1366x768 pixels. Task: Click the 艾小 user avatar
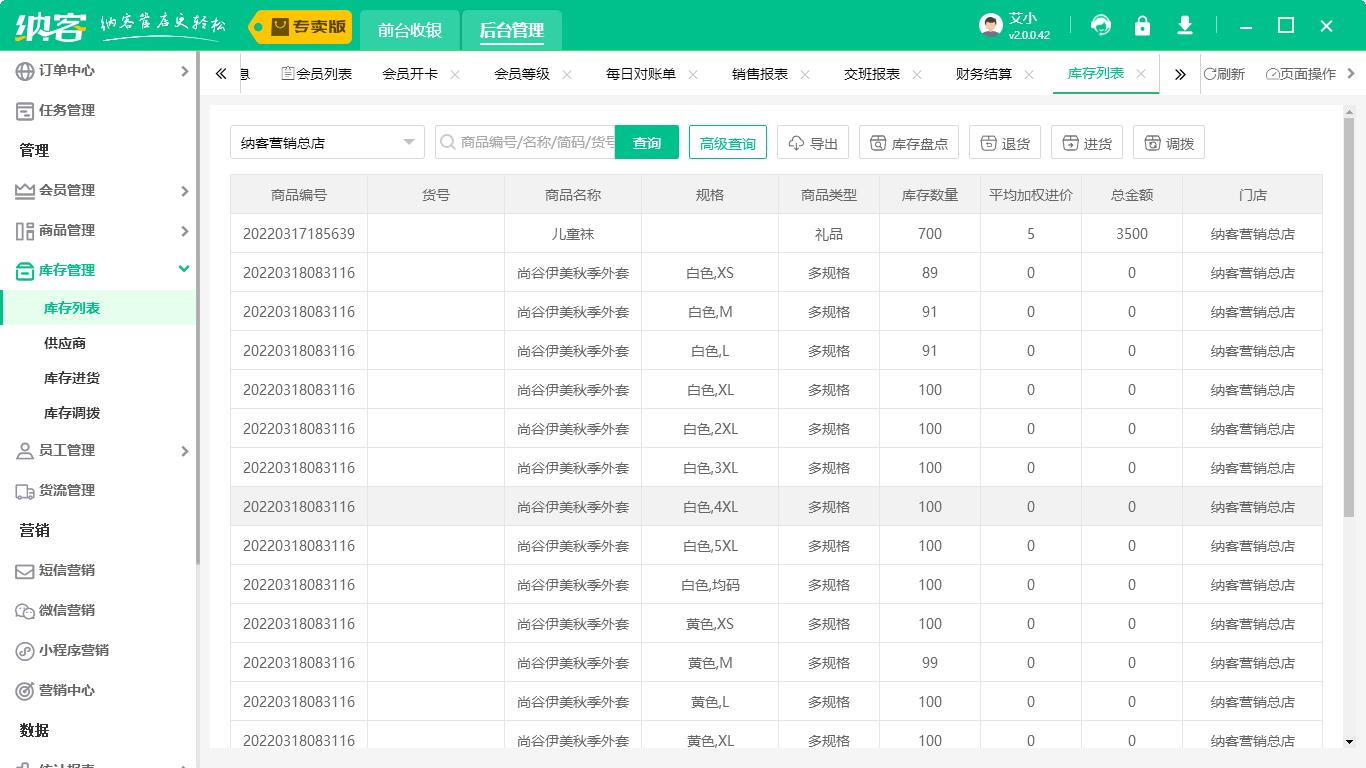990,24
